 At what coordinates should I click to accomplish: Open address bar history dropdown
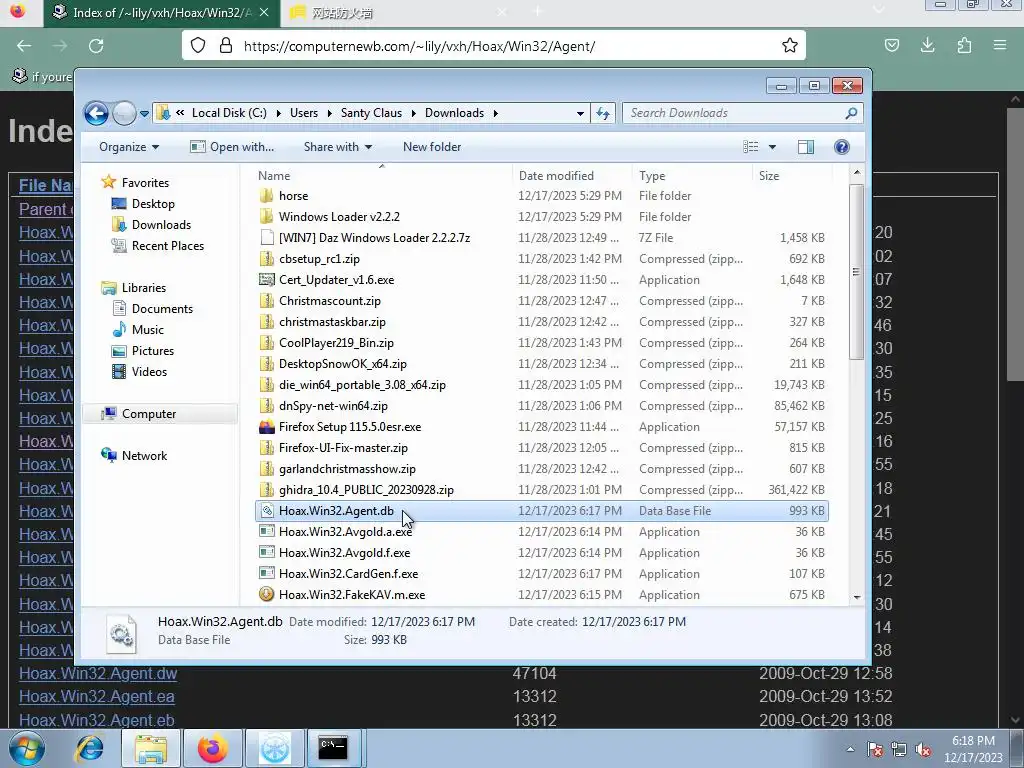coord(580,114)
